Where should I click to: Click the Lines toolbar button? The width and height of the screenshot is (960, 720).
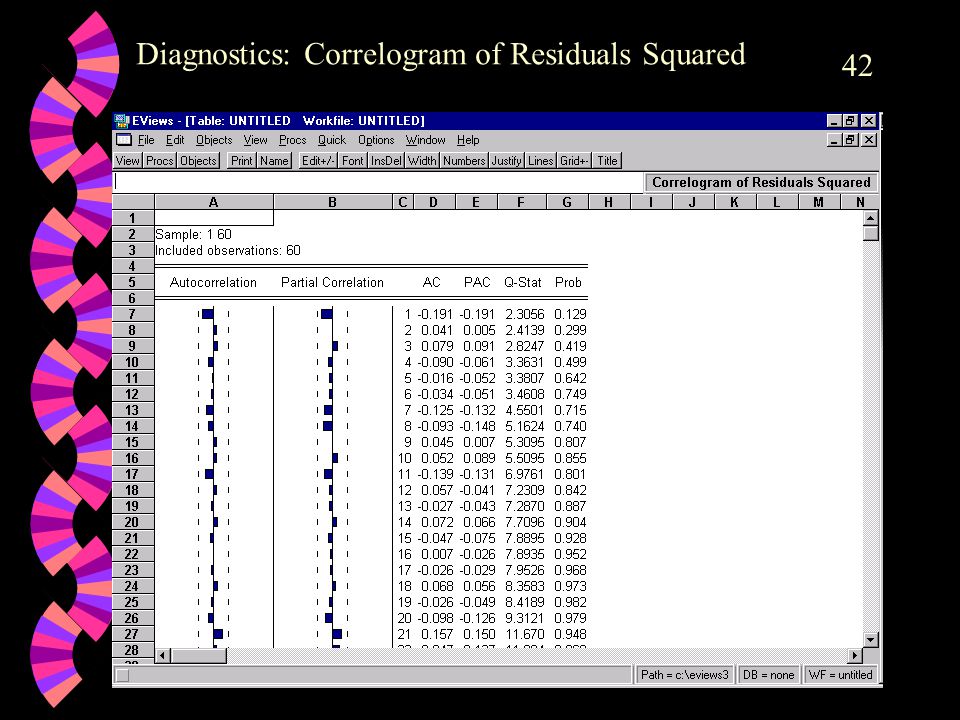click(540, 160)
